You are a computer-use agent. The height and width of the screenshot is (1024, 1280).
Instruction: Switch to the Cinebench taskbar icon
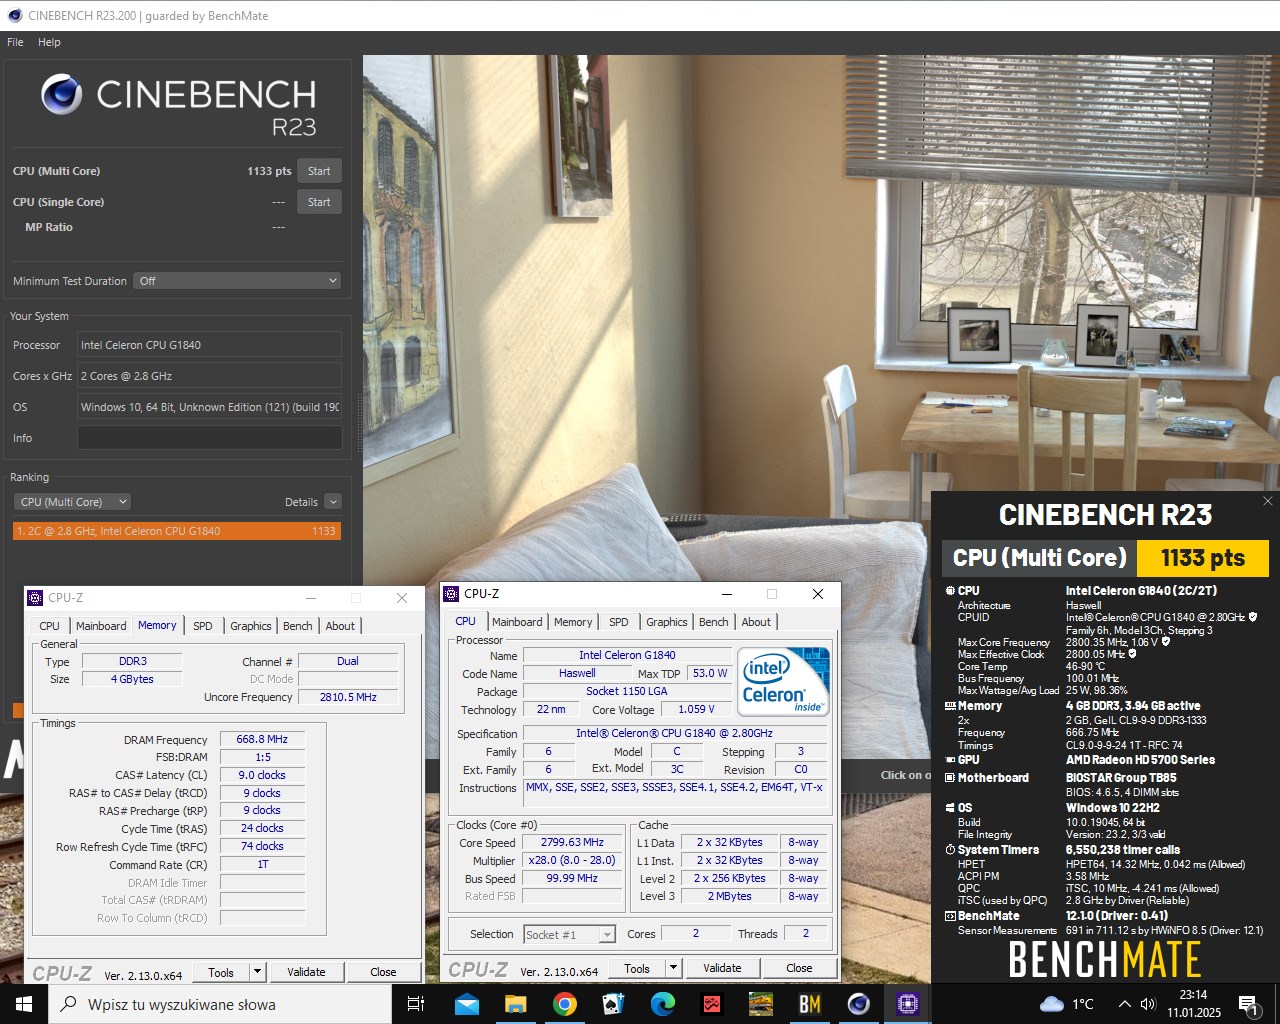(x=859, y=1004)
